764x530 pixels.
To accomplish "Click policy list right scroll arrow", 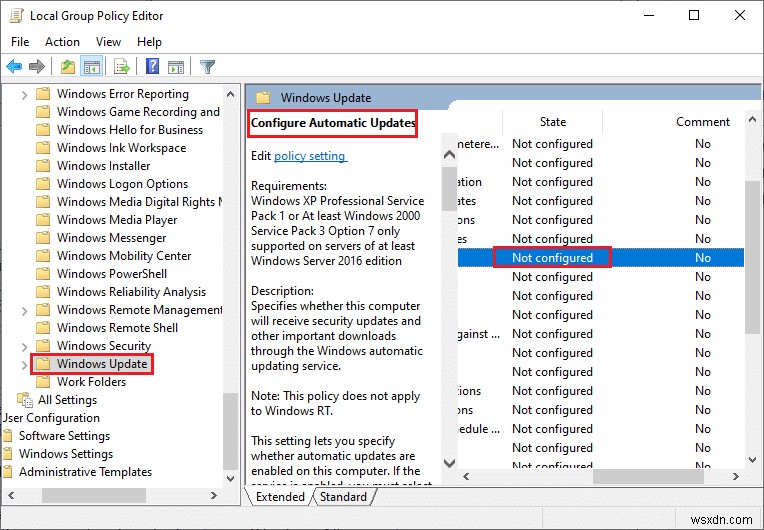I will tap(736, 476).
